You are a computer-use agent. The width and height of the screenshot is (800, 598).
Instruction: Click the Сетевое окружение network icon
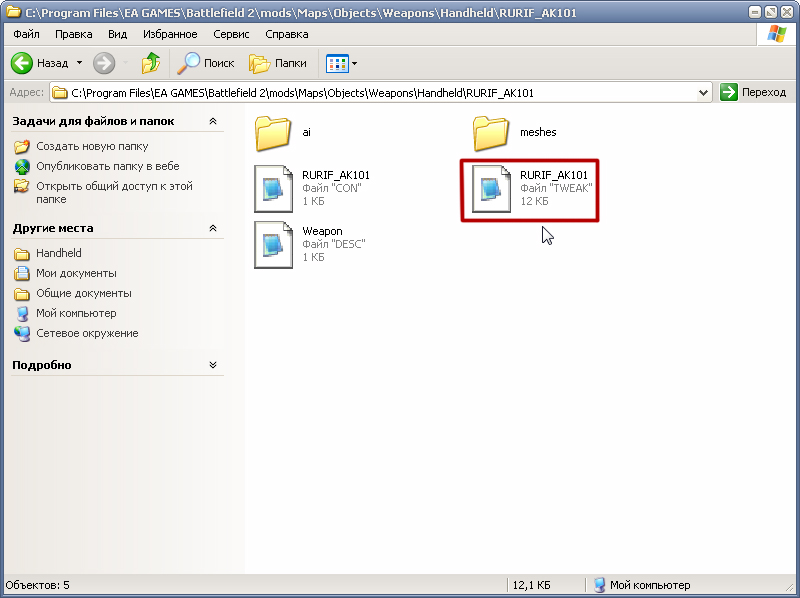22,334
